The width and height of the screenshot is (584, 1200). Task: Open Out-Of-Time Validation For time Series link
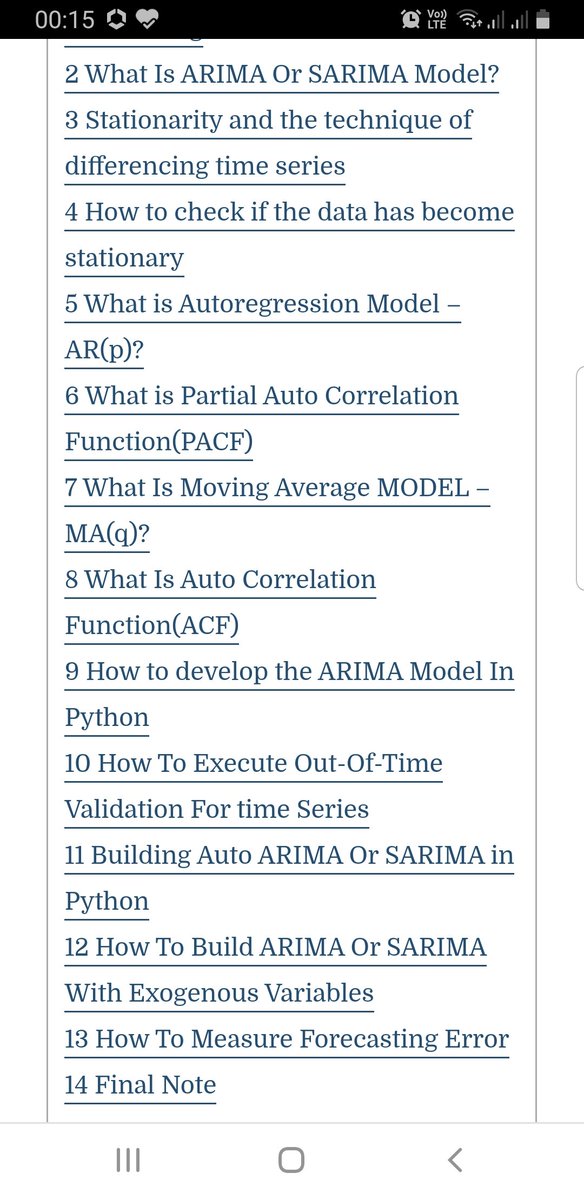[254, 787]
